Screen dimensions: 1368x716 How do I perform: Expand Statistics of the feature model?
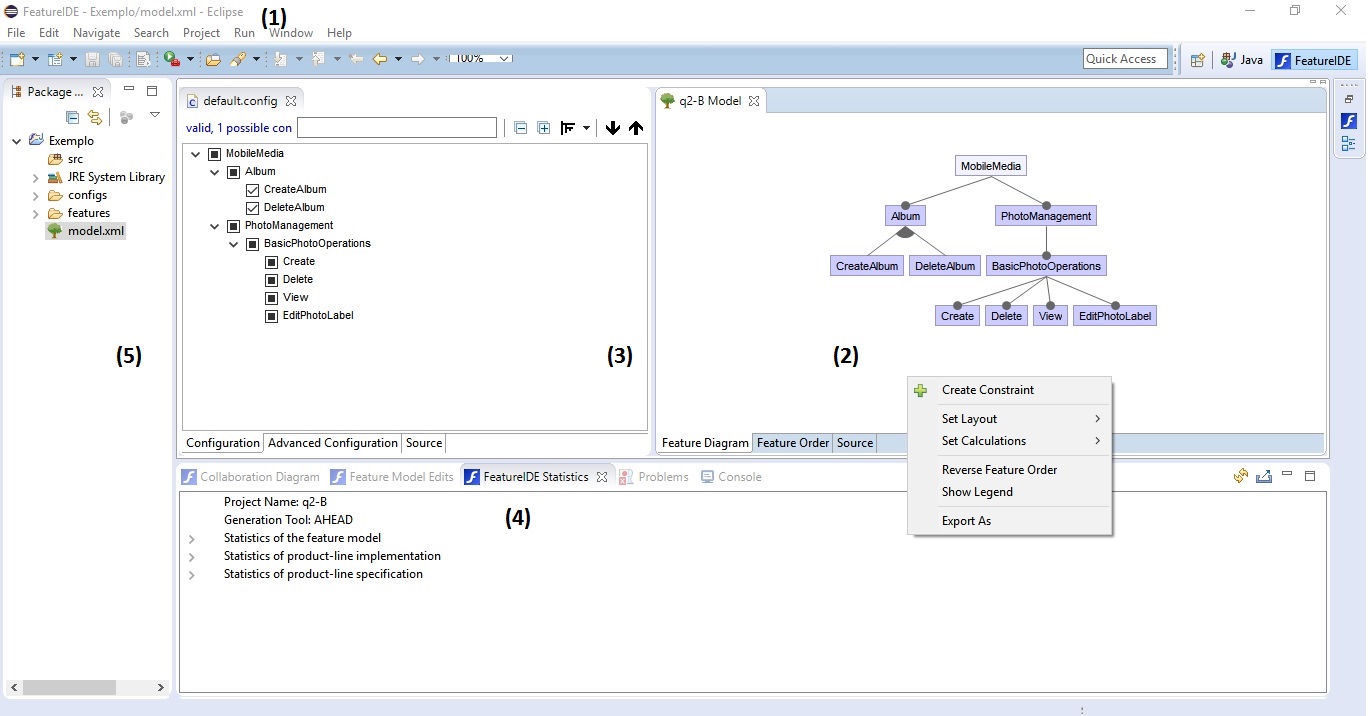192,539
